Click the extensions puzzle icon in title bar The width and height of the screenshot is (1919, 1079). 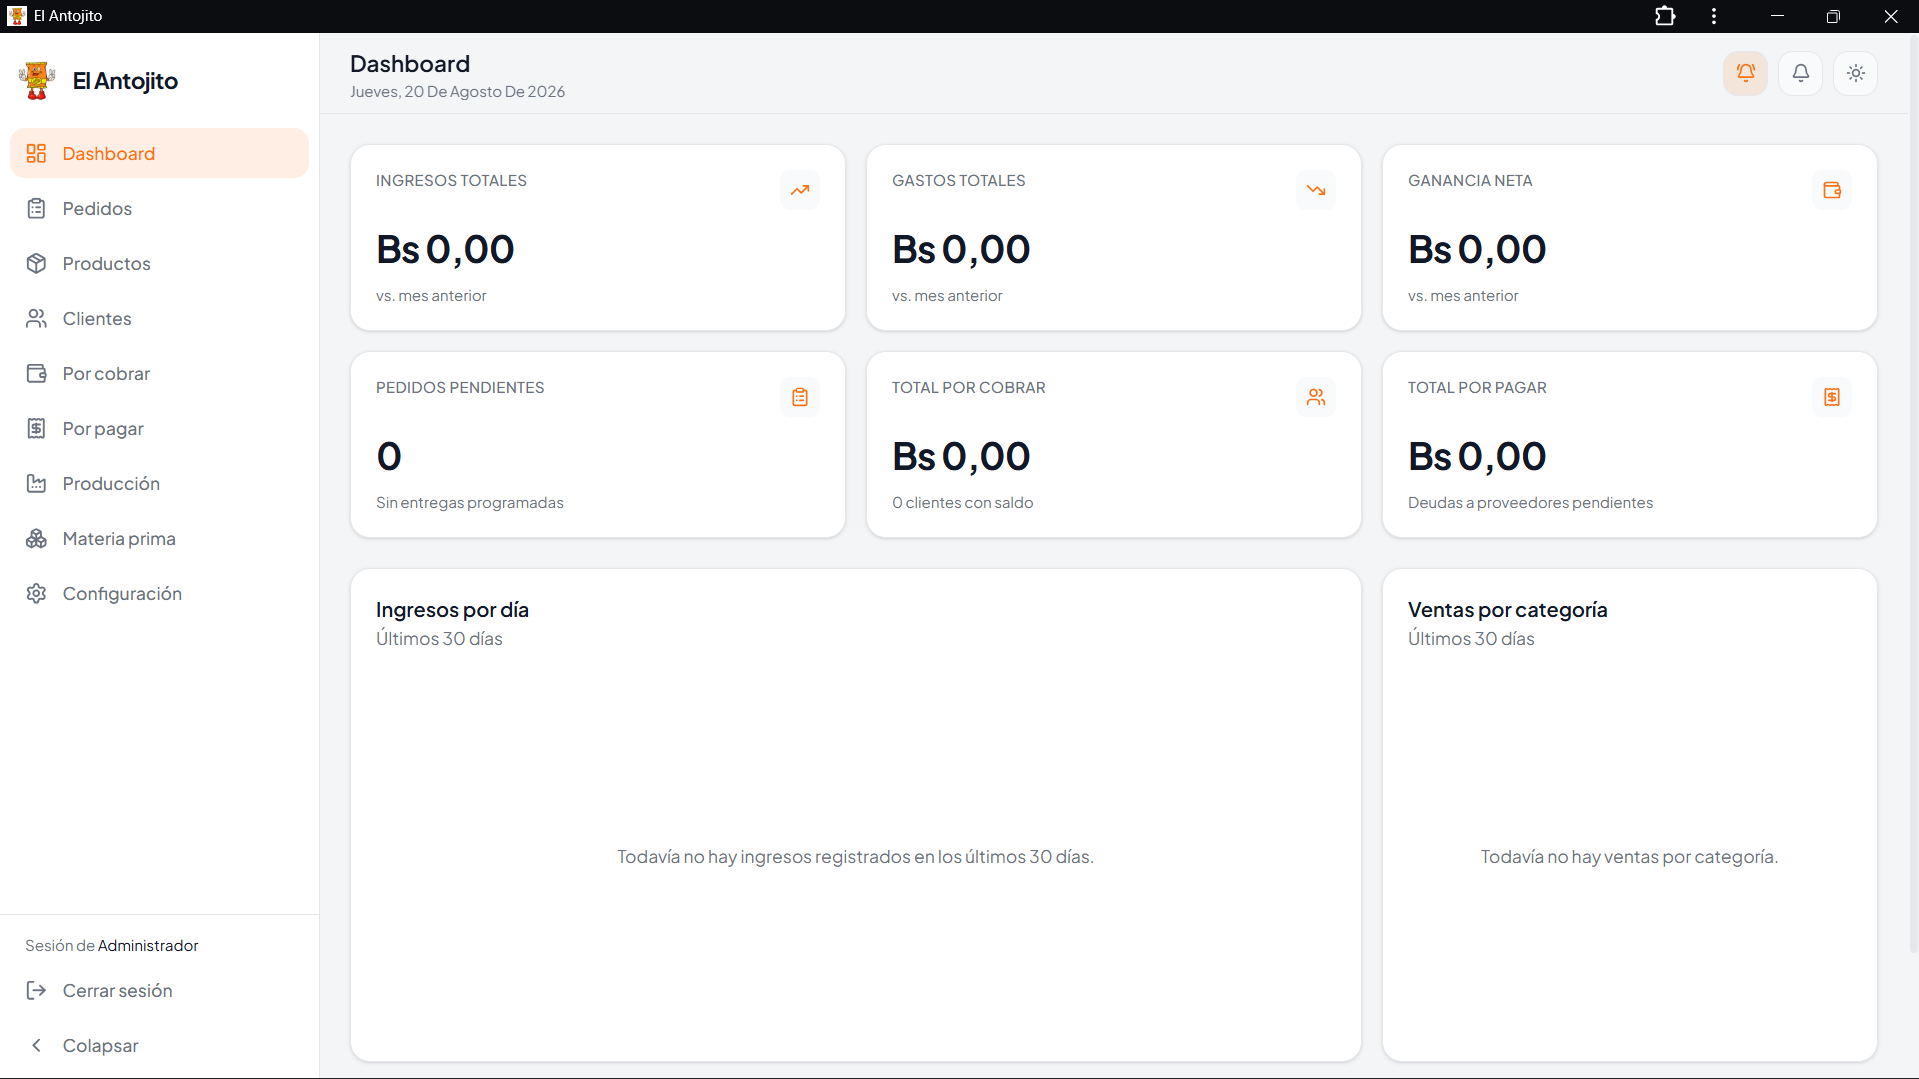tap(1665, 16)
